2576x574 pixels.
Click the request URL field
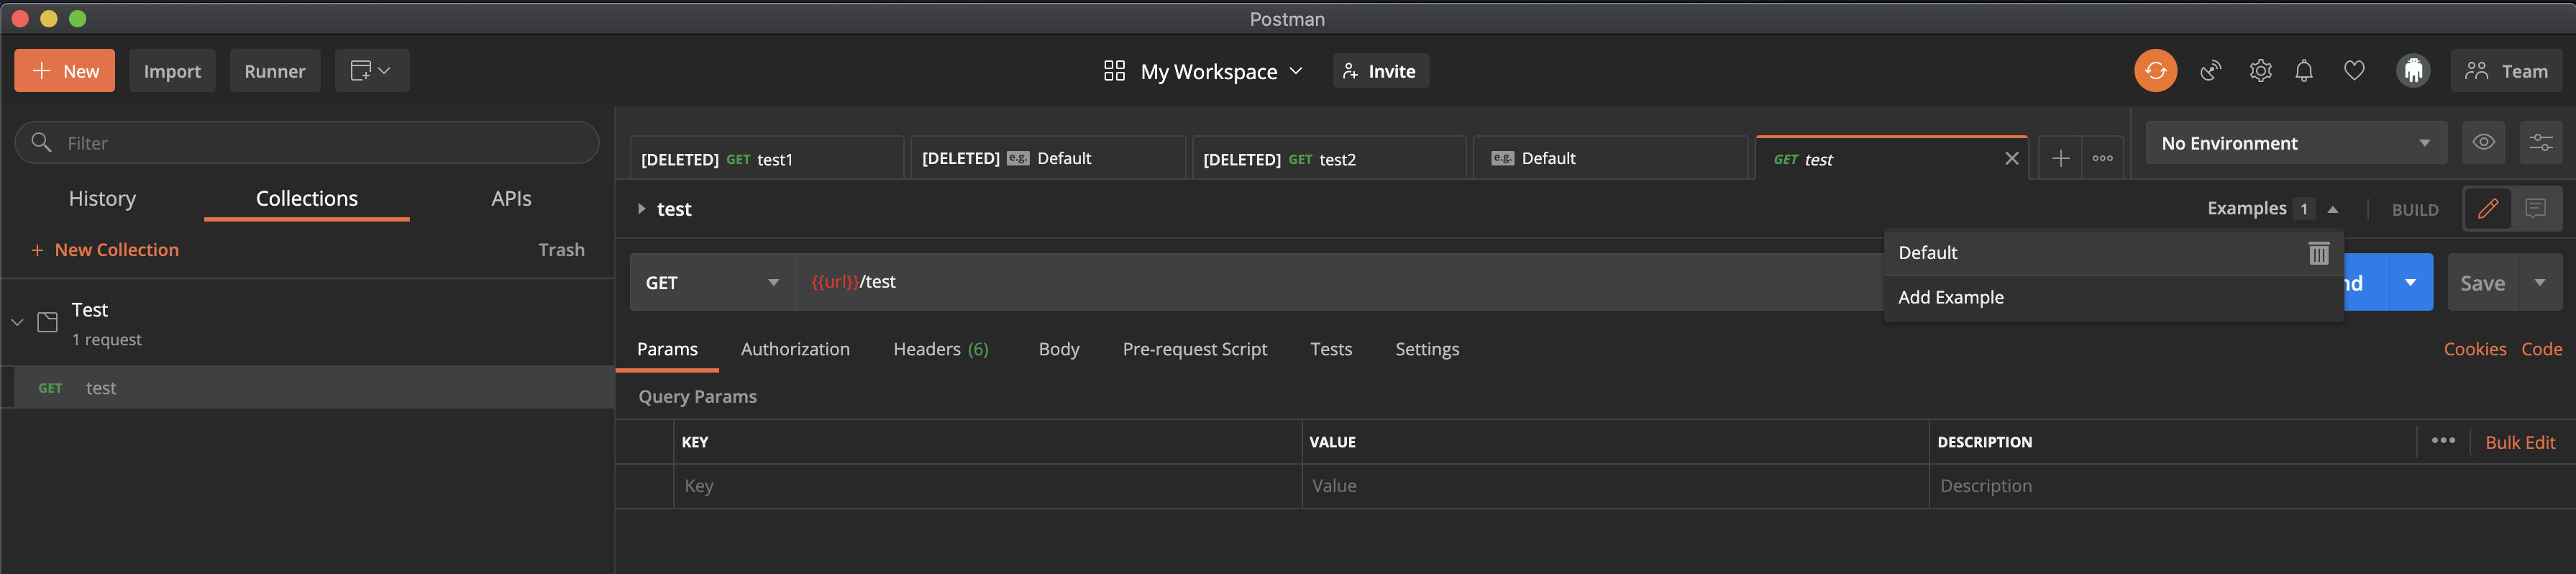point(1340,282)
